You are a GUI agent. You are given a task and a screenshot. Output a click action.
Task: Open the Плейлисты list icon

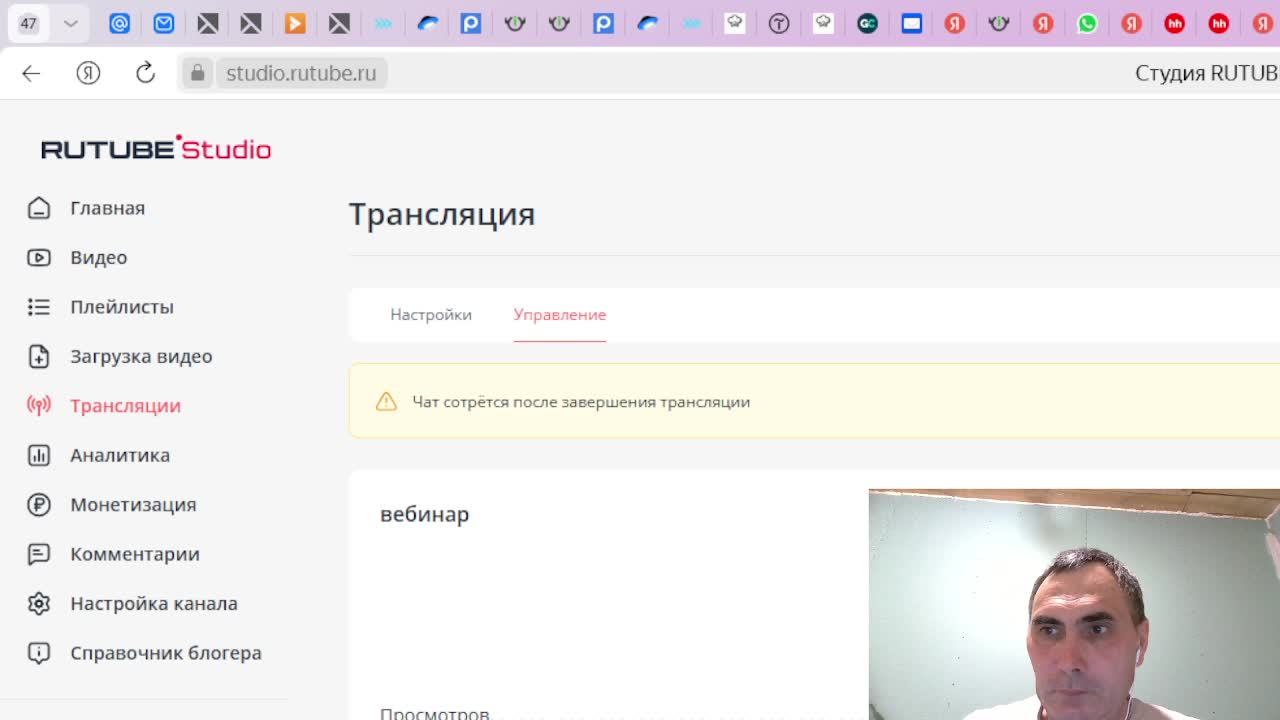pos(39,307)
